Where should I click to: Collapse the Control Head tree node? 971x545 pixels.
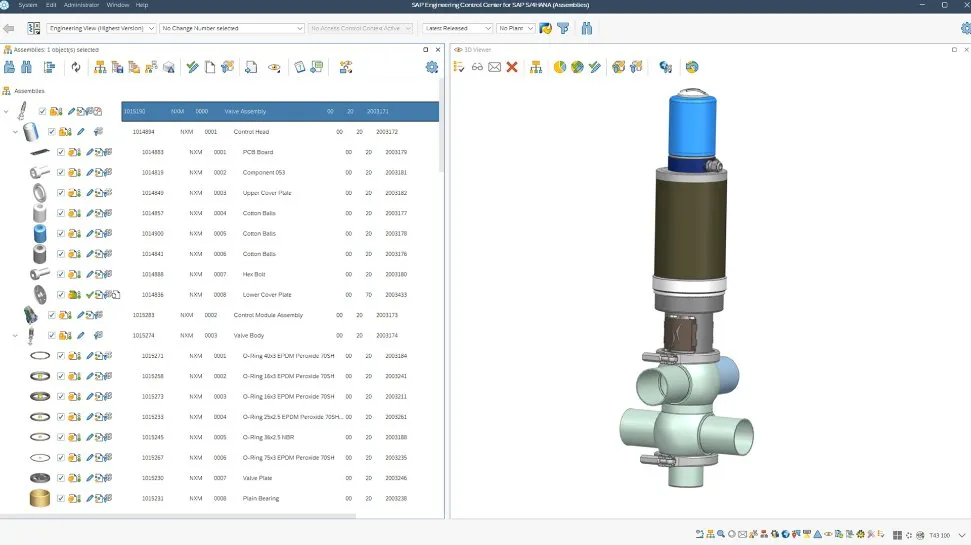15,132
